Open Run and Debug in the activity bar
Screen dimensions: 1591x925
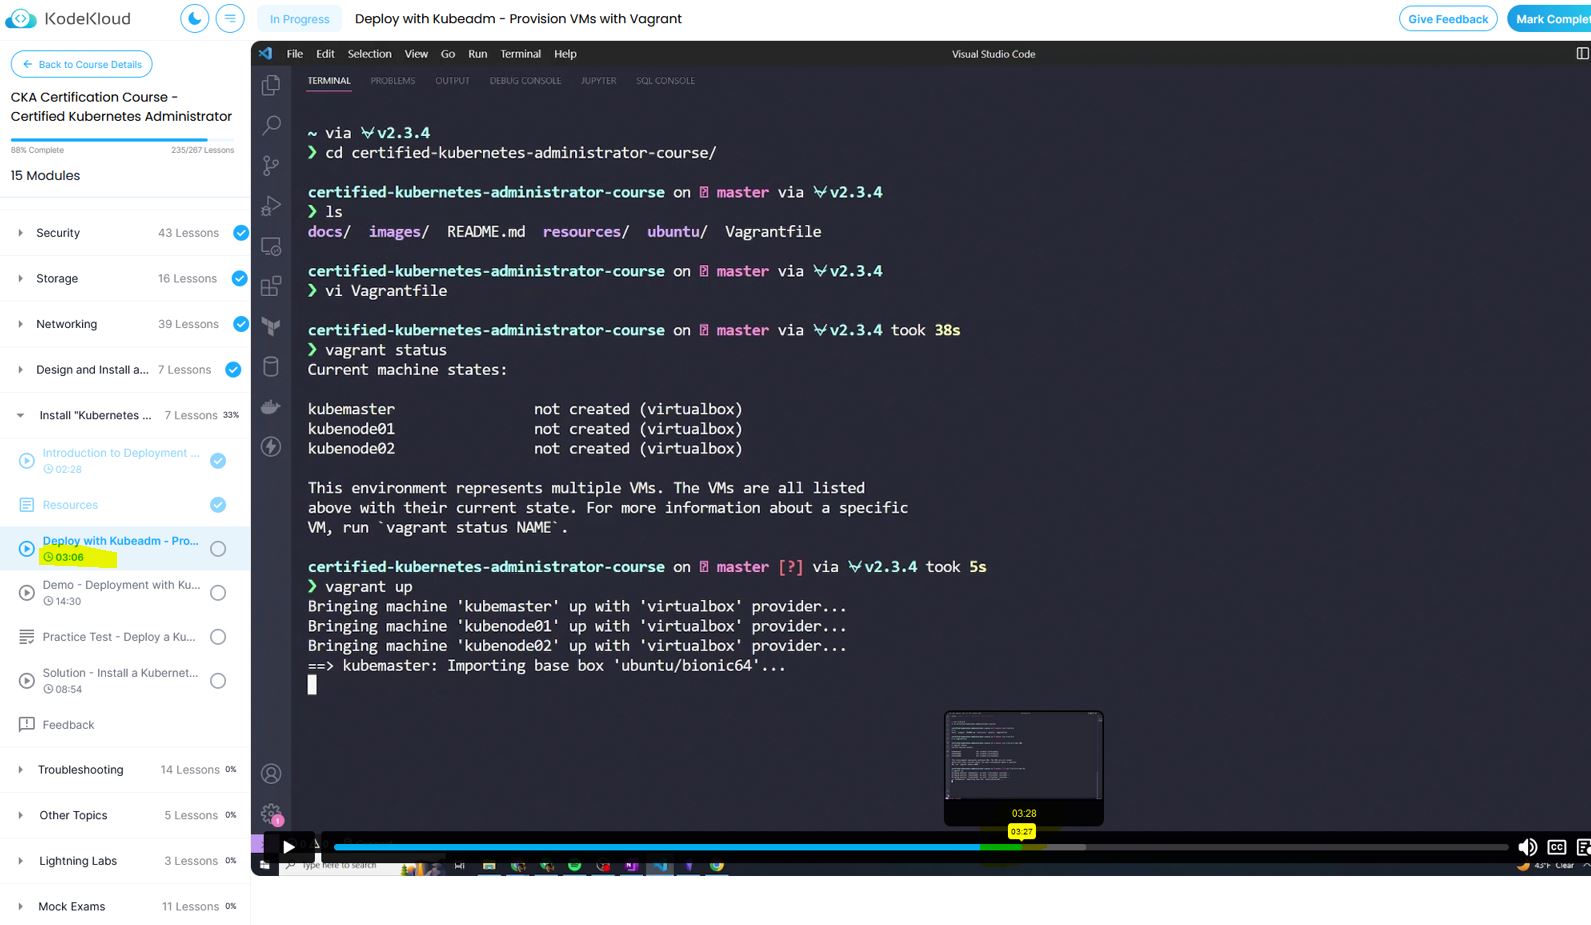pos(271,206)
